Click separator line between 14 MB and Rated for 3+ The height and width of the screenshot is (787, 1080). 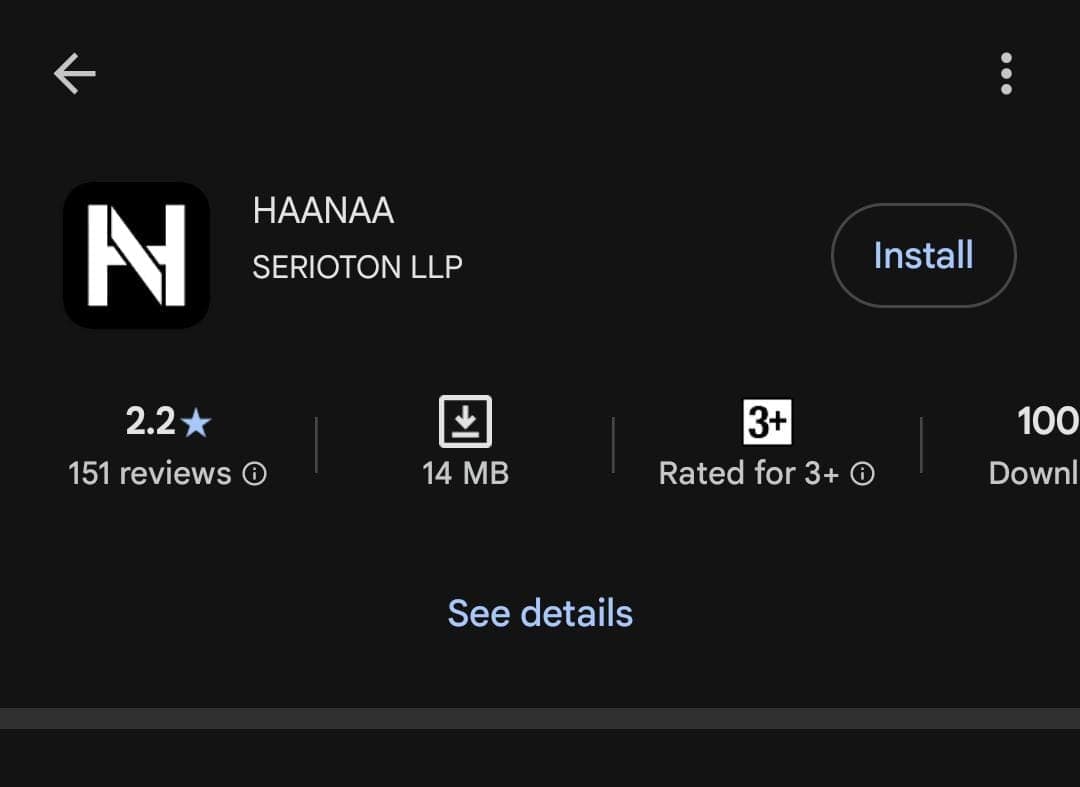613,445
